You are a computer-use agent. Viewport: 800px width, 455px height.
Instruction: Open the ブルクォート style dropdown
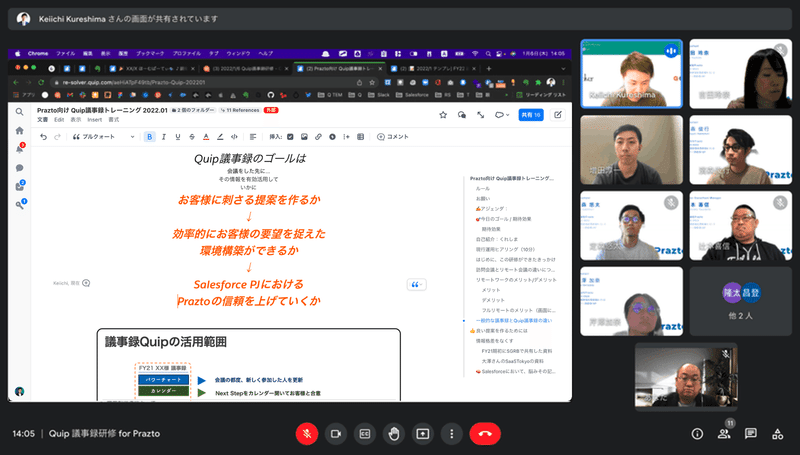click(x=104, y=137)
